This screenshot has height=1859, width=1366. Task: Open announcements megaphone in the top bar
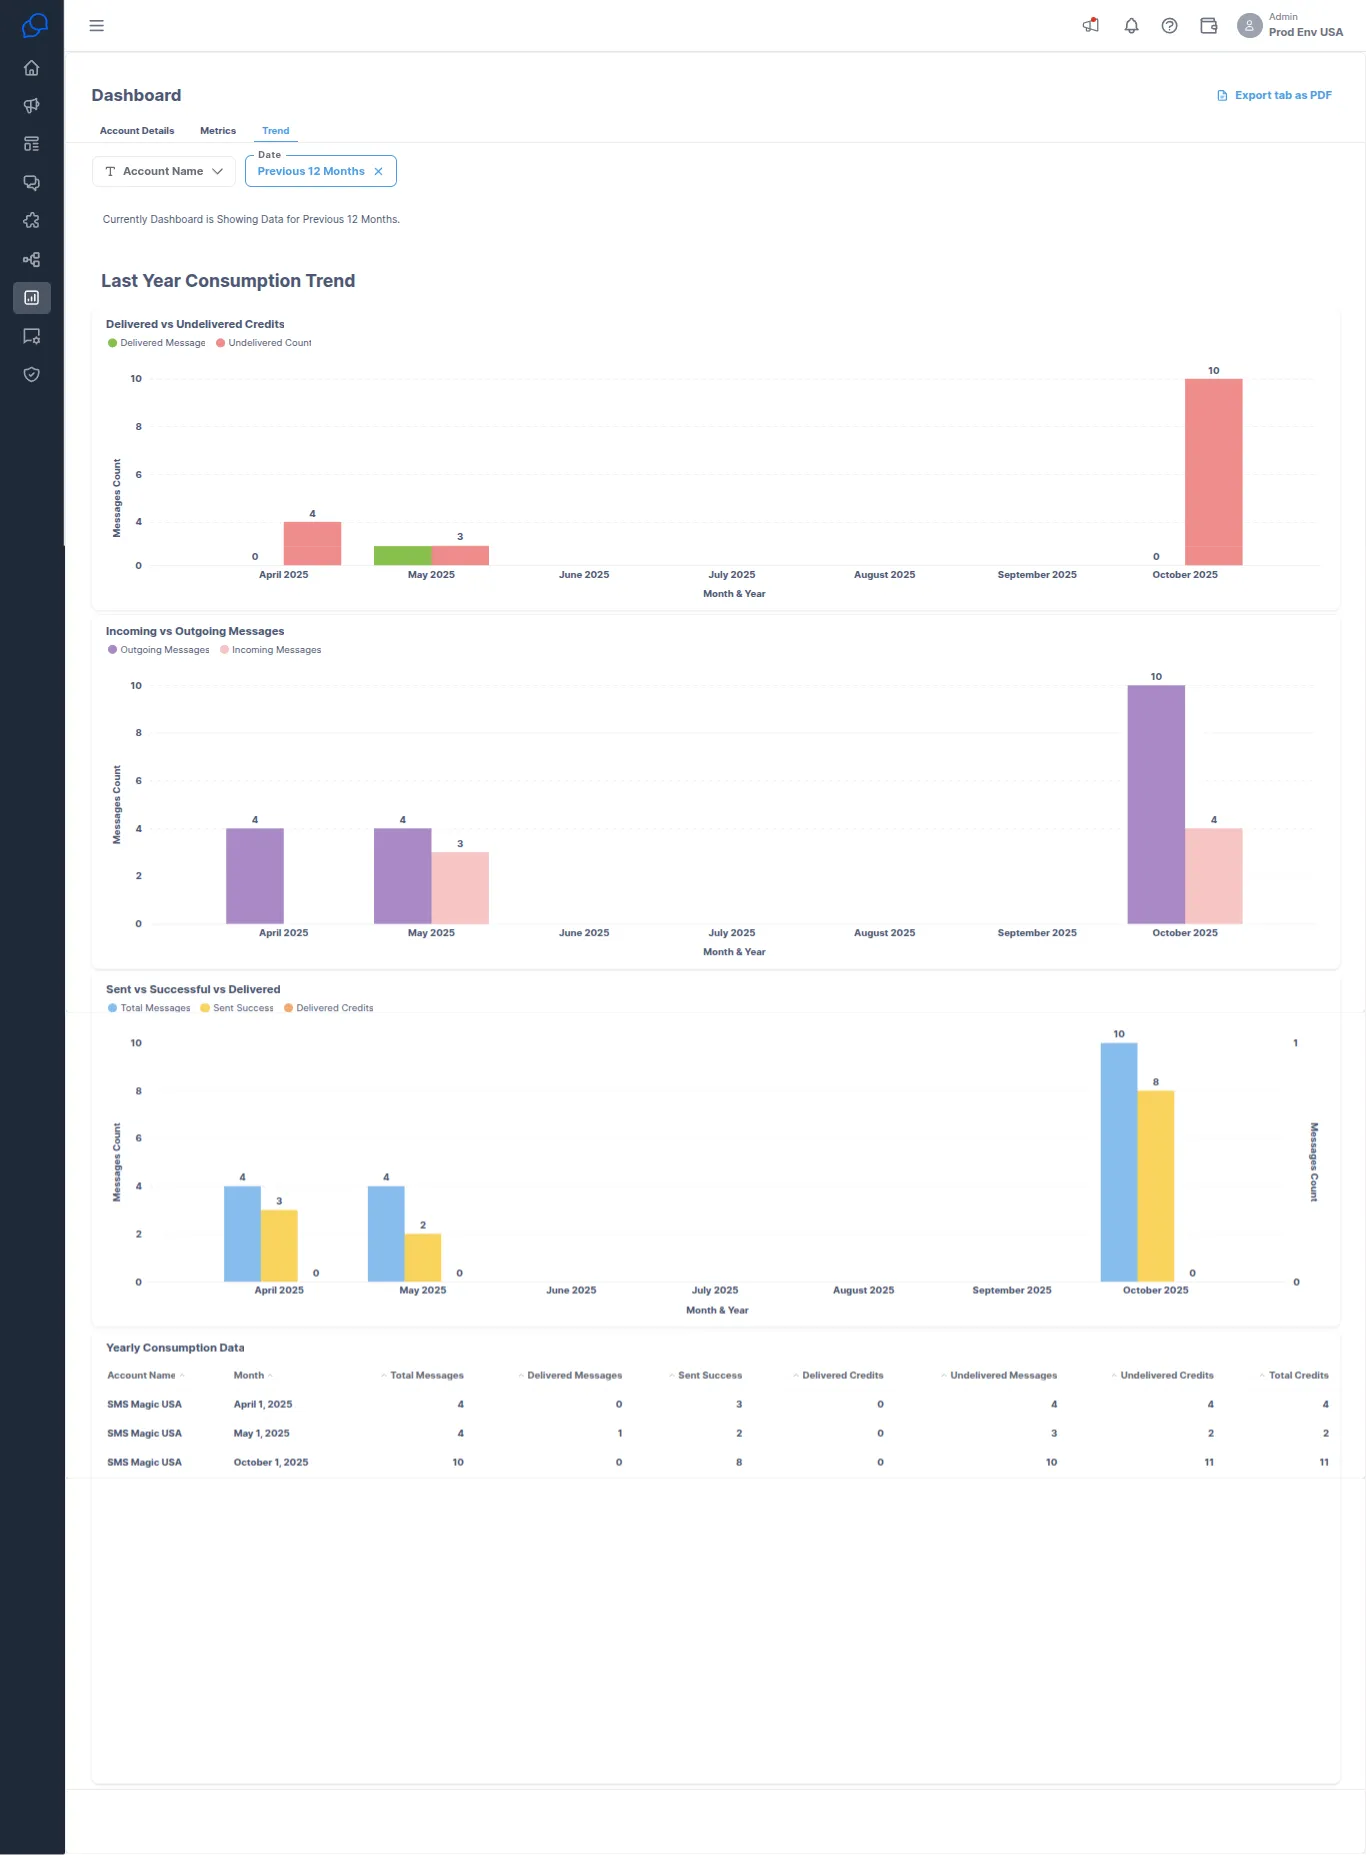click(1091, 26)
